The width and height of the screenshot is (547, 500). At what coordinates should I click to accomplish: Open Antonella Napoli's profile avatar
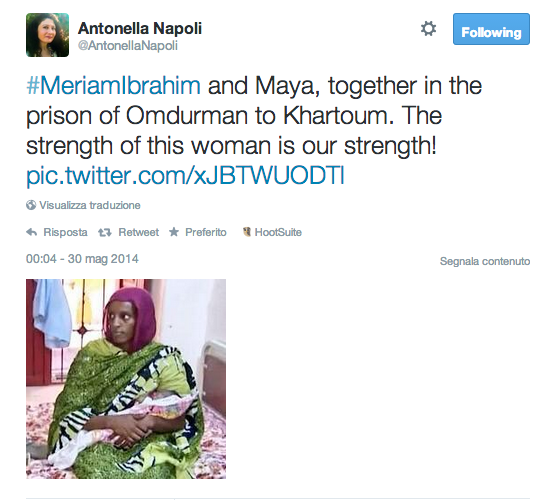tap(47, 35)
